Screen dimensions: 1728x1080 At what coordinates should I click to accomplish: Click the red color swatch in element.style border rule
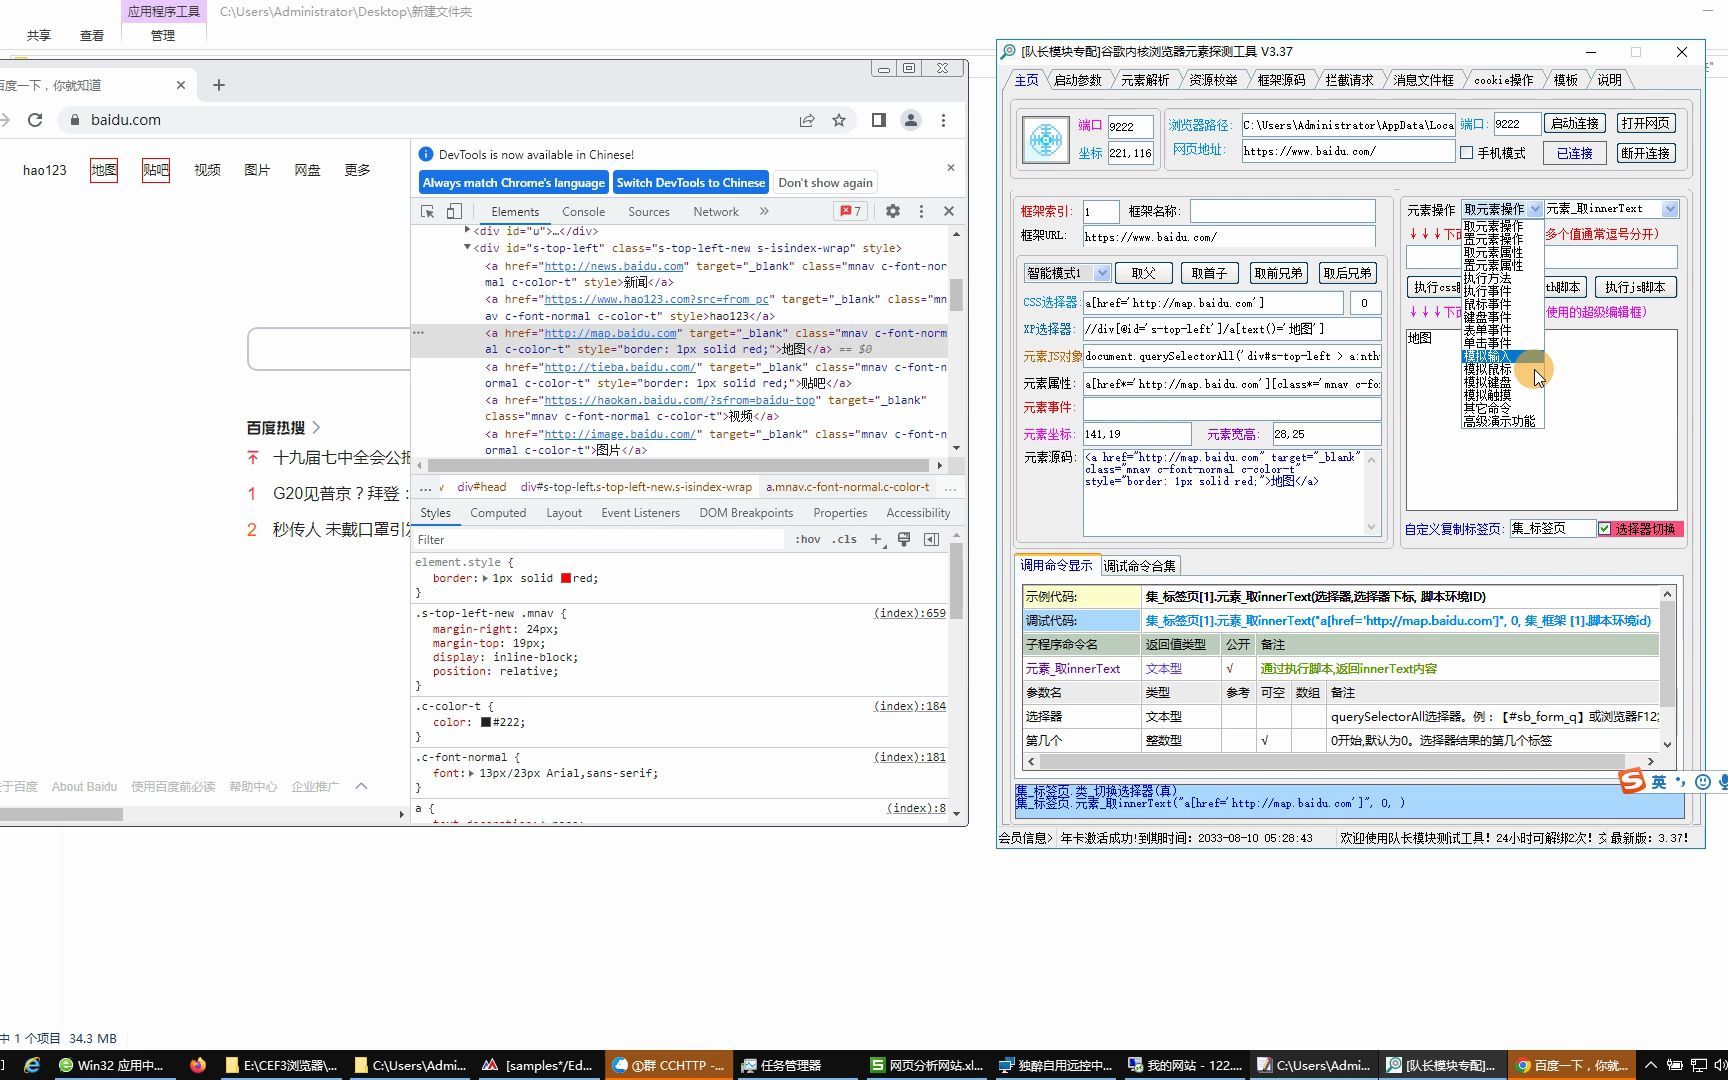point(567,578)
